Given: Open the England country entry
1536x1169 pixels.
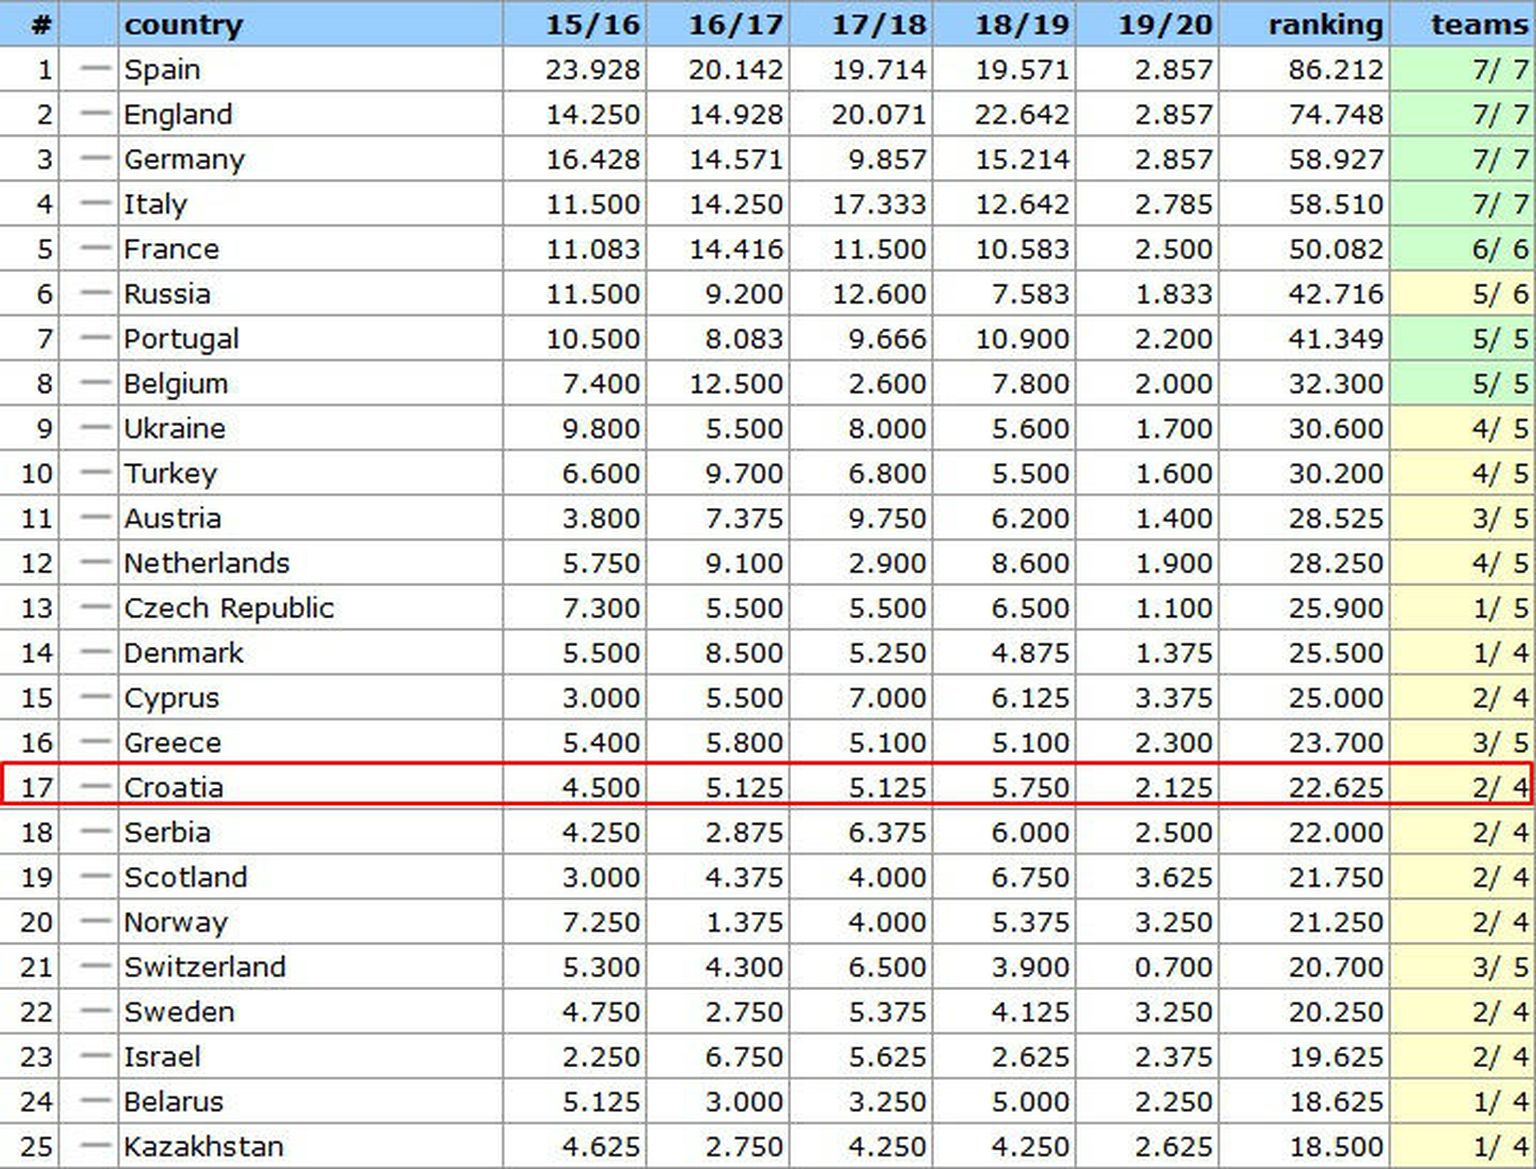Looking at the screenshot, I should tap(178, 114).
